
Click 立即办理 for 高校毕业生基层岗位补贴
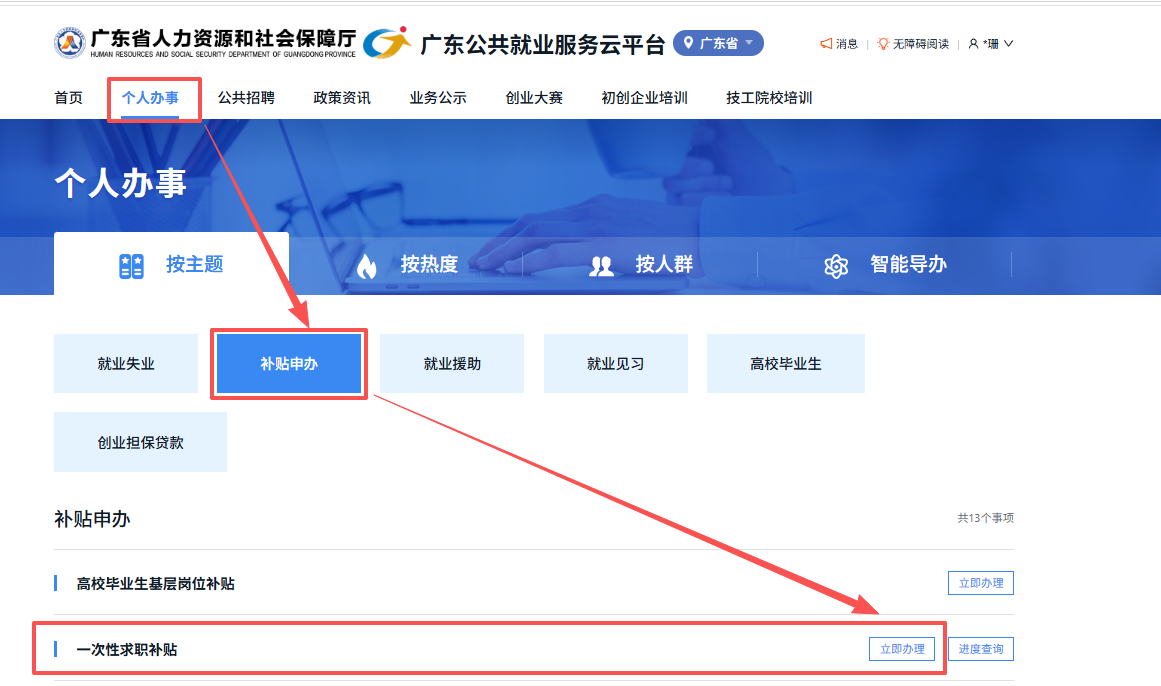(980, 583)
